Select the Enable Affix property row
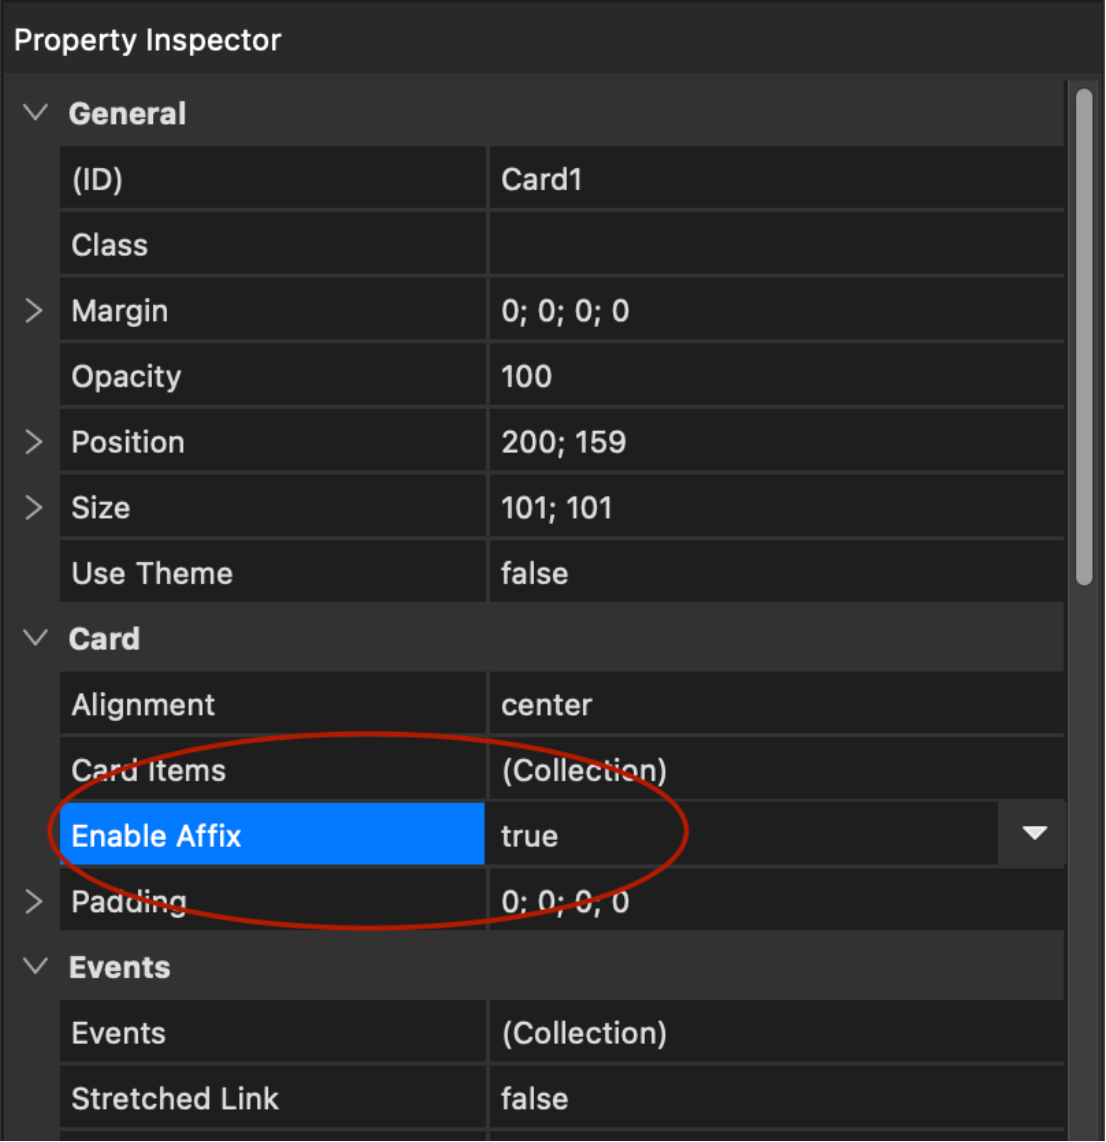This screenshot has width=1106, height=1142. pos(272,836)
